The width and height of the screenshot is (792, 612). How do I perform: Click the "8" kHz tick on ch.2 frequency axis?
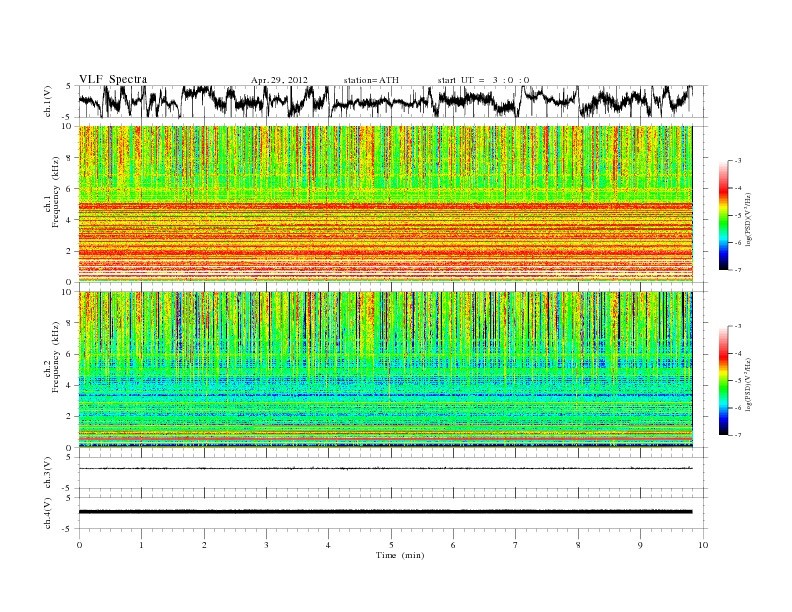point(69,323)
